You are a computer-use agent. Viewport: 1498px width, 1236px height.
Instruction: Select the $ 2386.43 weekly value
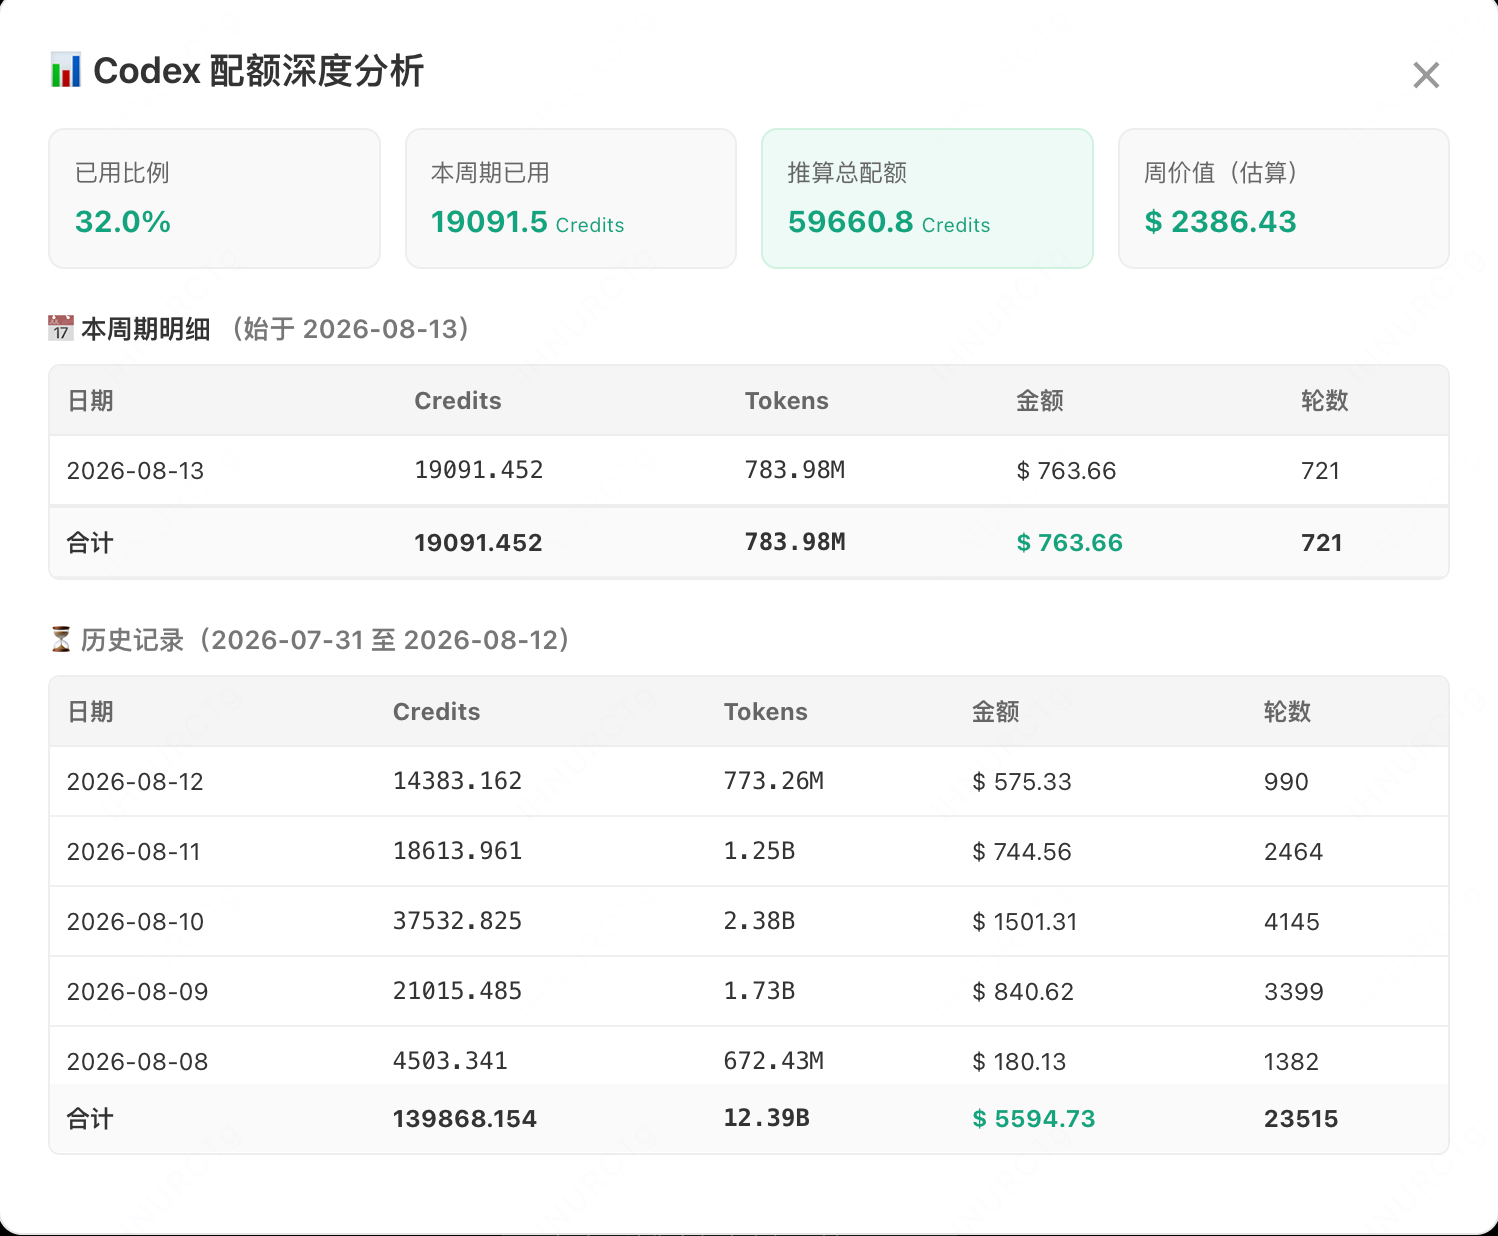click(1220, 221)
